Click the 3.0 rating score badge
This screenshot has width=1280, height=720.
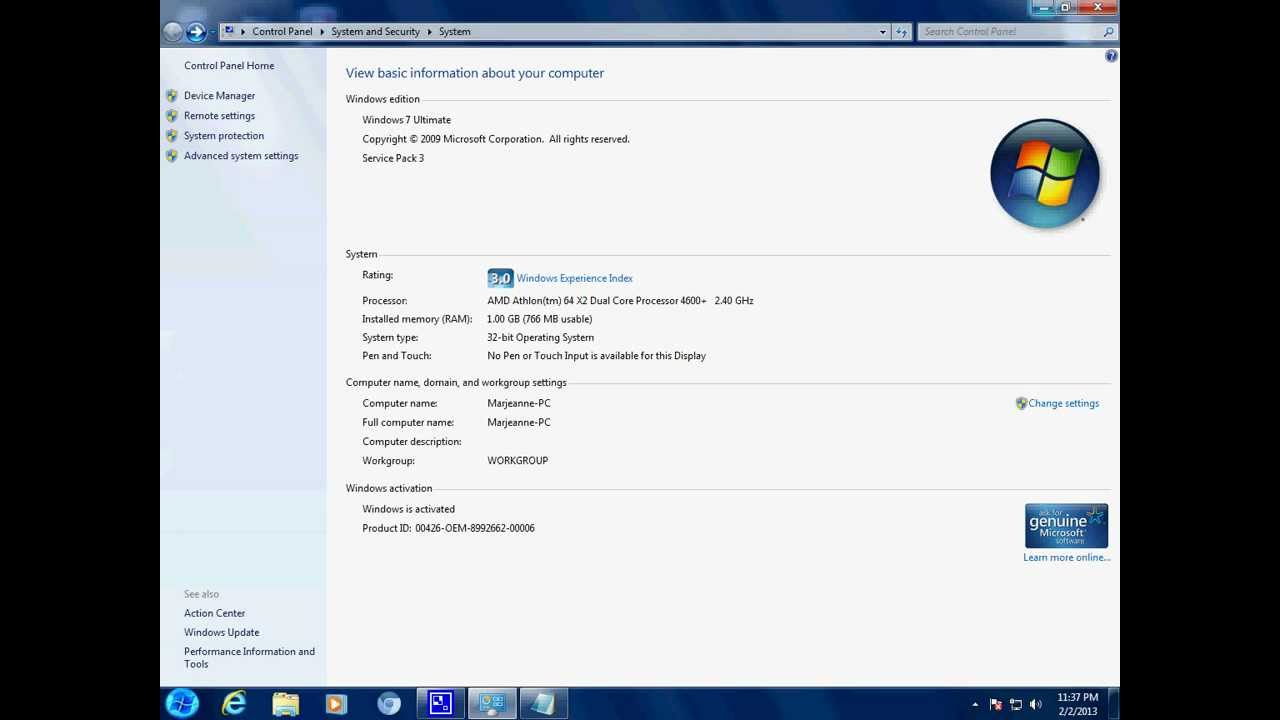pyautogui.click(x=500, y=278)
